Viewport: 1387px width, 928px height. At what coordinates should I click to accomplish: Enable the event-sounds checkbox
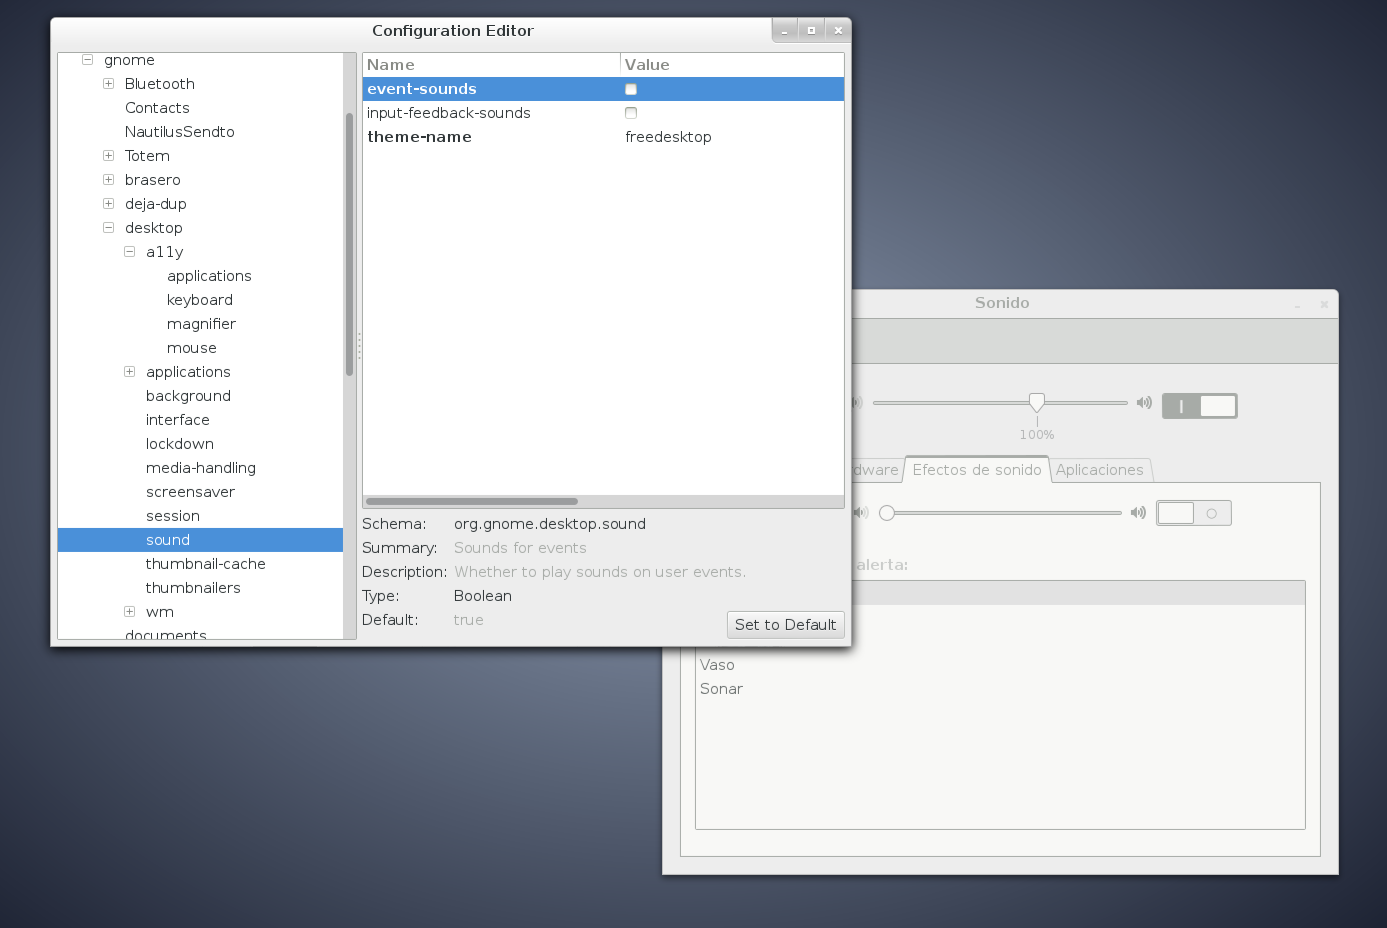click(x=631, y=89)
